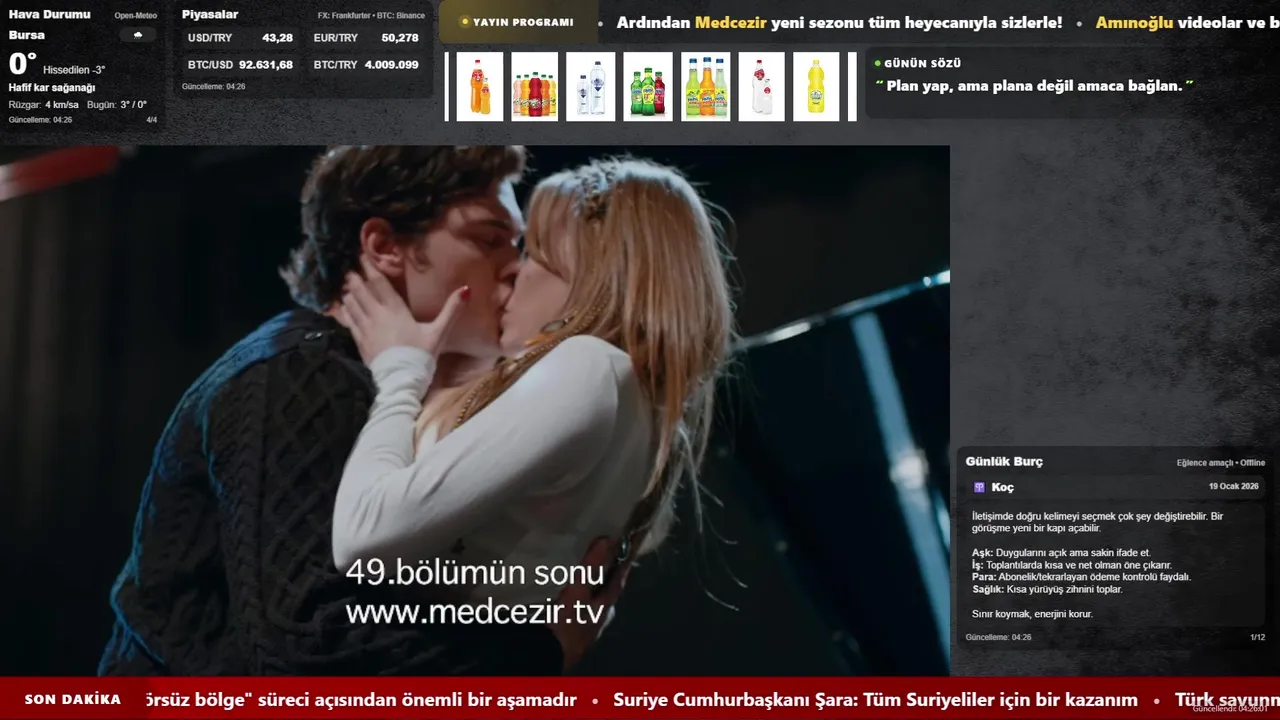Click the 0° temperature reading
The height and width of the screenshot is (720, 1280).
pyautogui.click(x=22, y=64)
